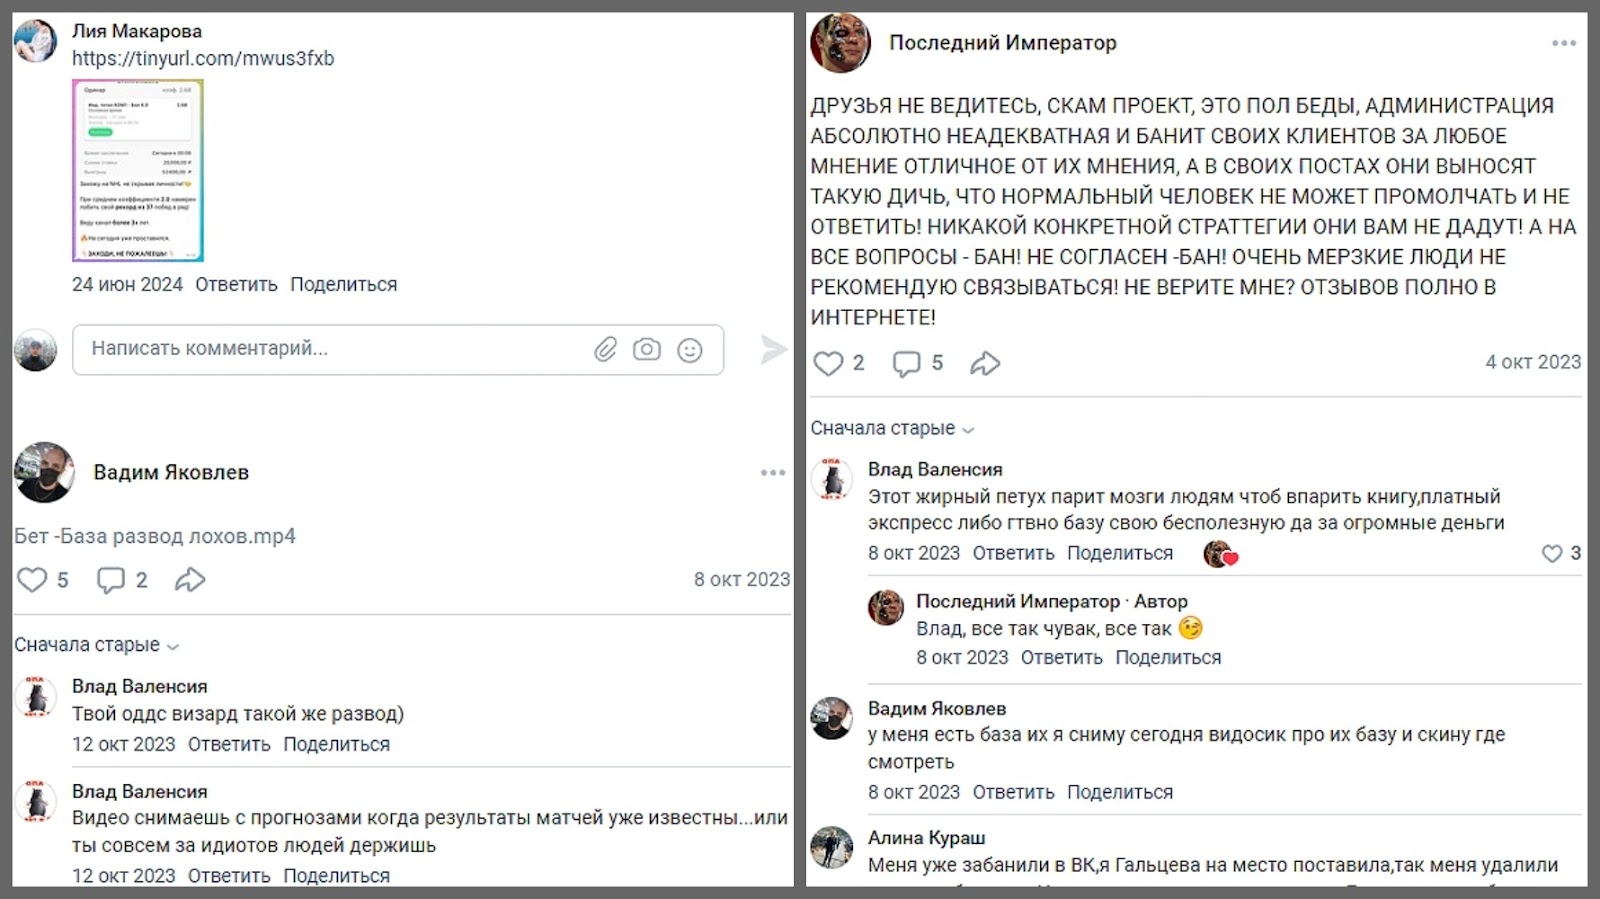Toggle the like heart on Влад Валенсия's comment
Viewport: 1600px width, 899px height.
tap(1551, 553)
